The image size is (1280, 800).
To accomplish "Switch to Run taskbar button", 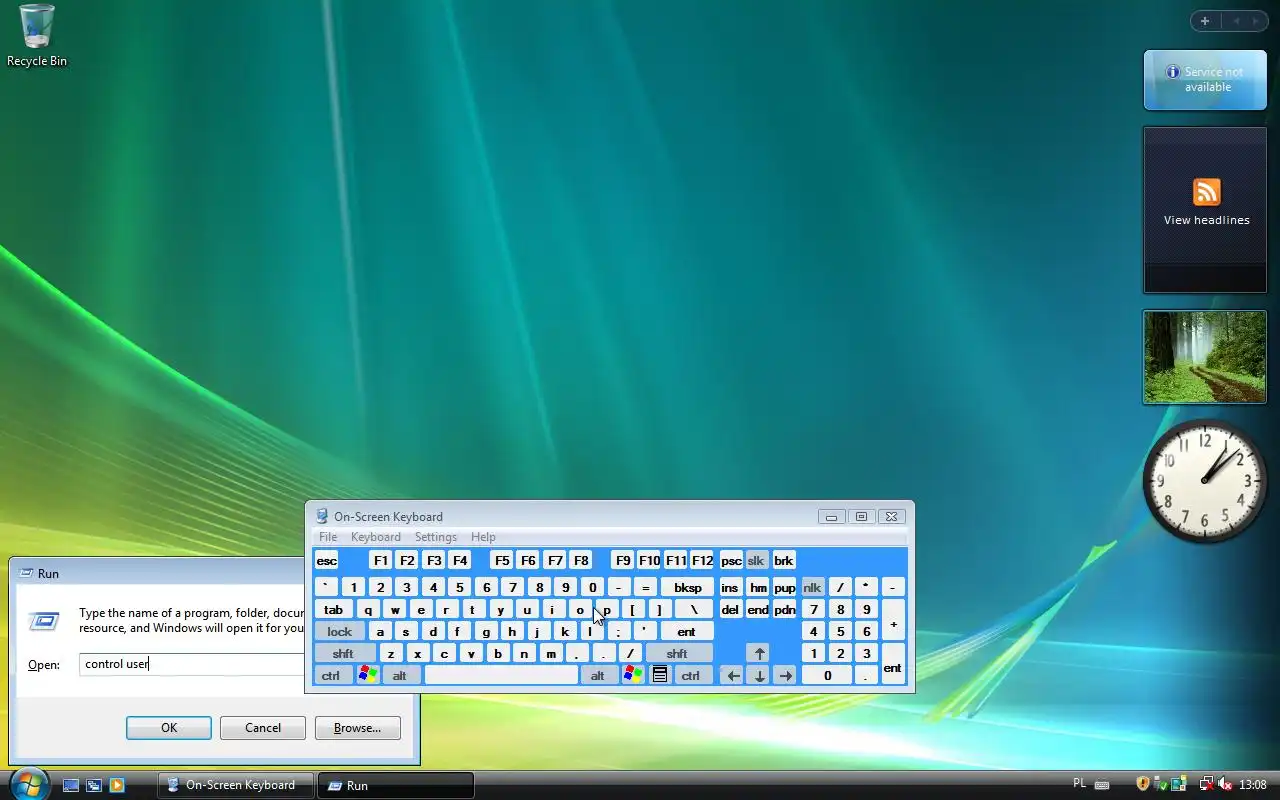I will click(x=396, y=785).
